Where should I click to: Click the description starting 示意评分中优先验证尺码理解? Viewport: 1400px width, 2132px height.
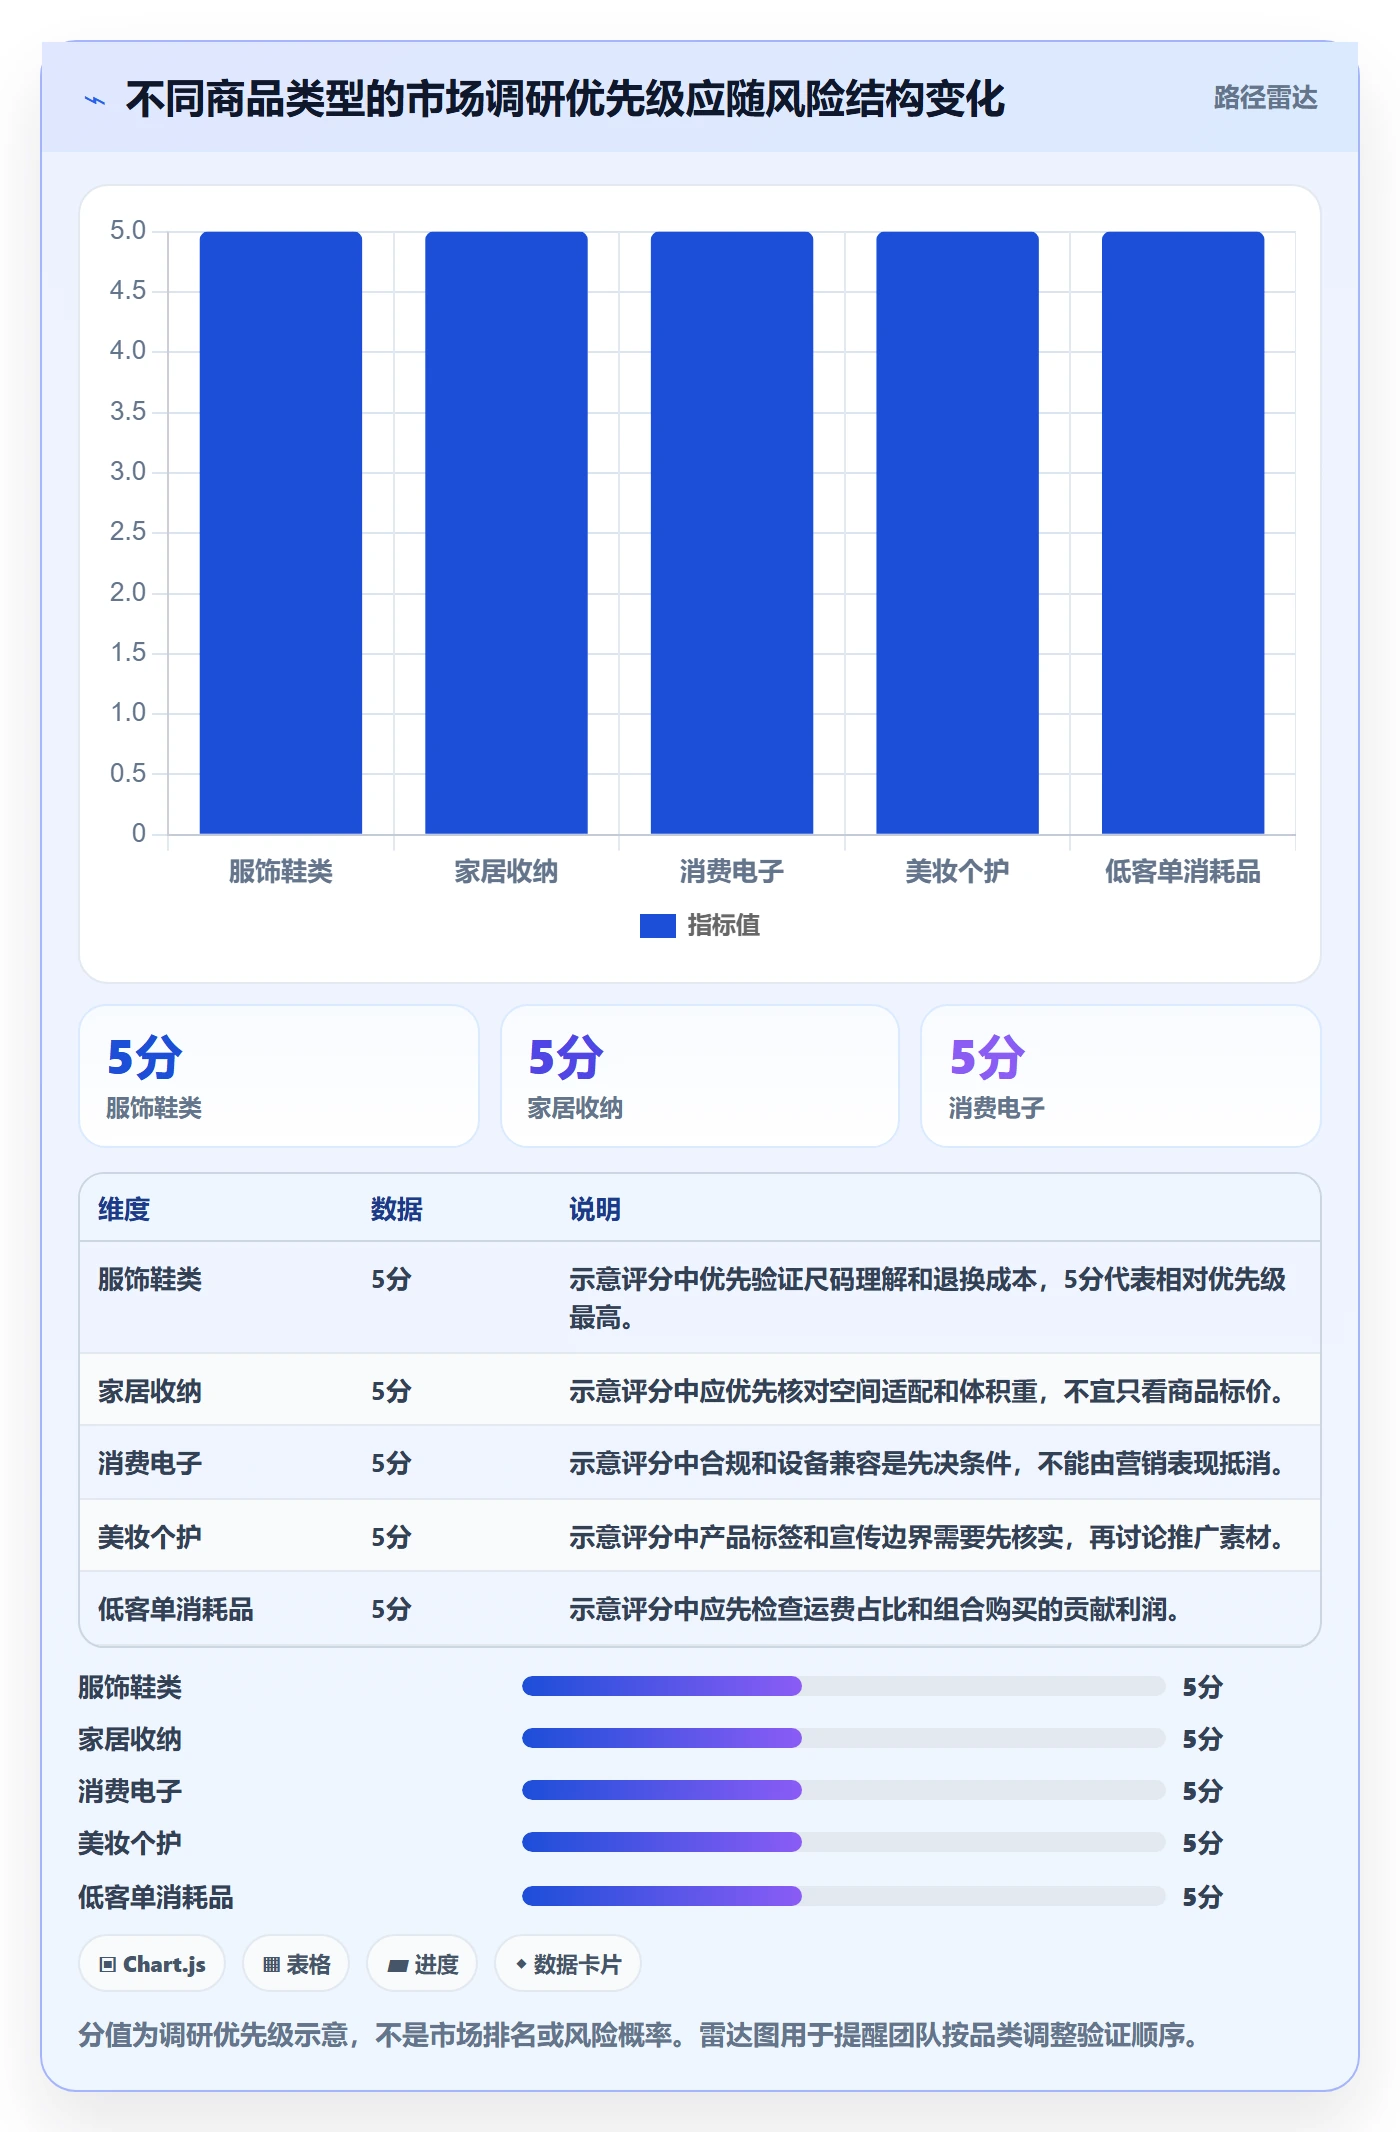[x=927, y=1298]
